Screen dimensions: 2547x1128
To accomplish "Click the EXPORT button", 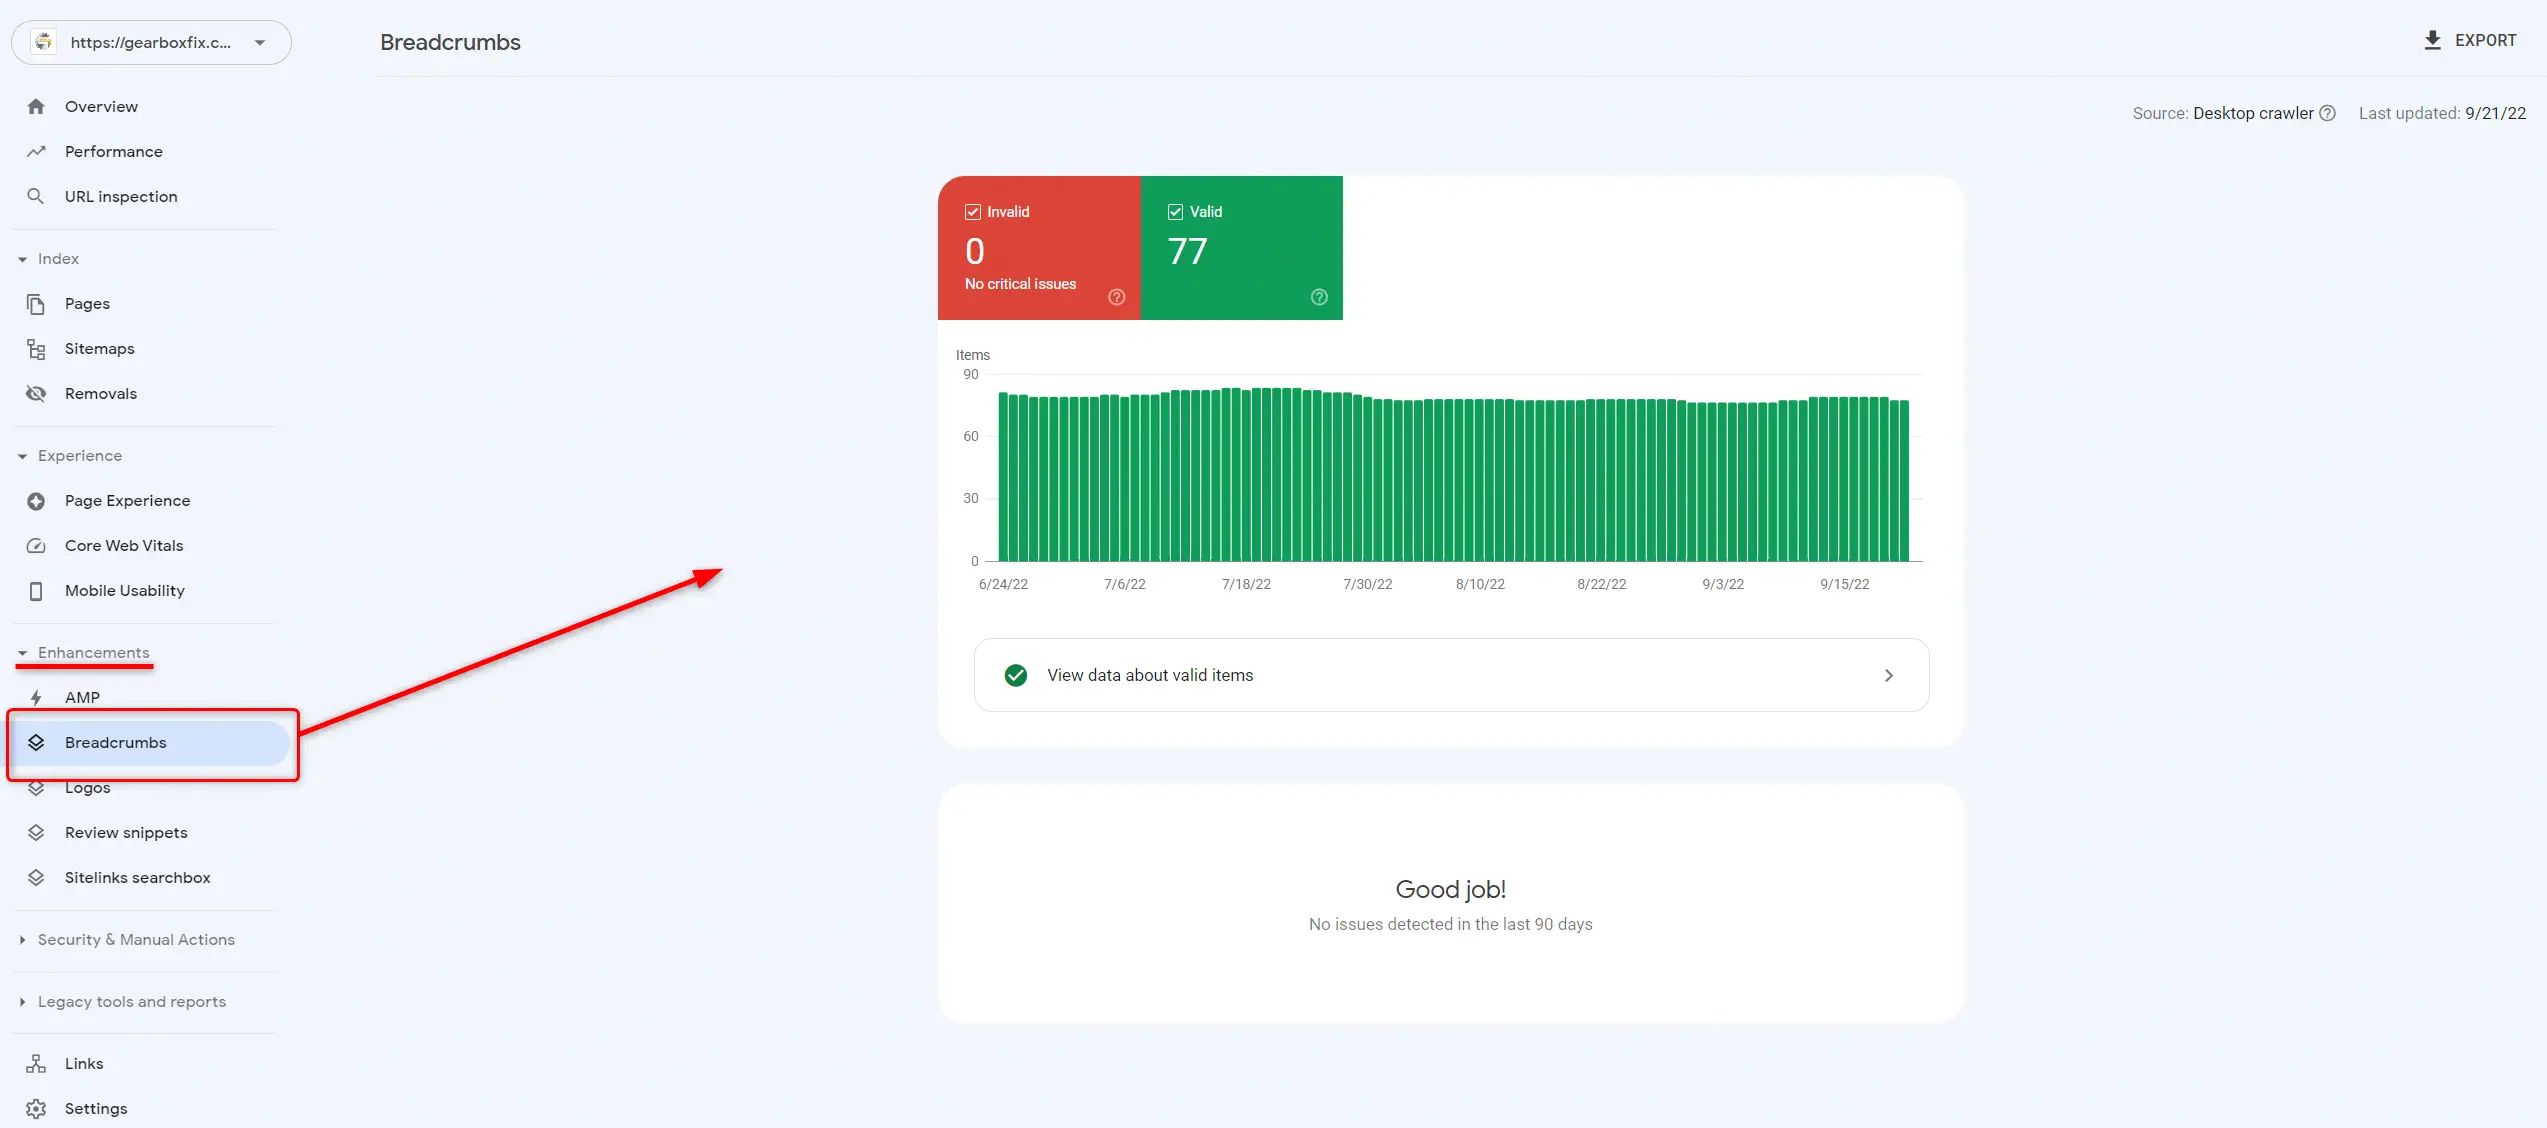I will tap(2471, 40).
